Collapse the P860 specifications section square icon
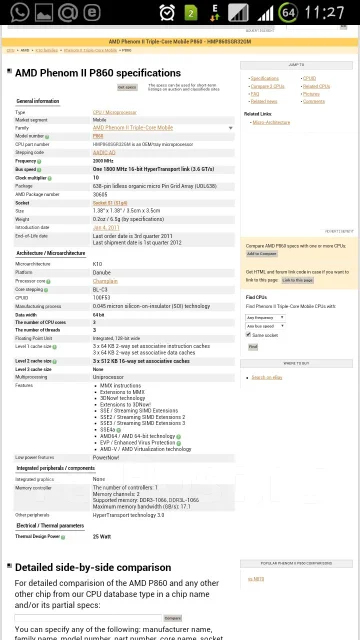 9,71
